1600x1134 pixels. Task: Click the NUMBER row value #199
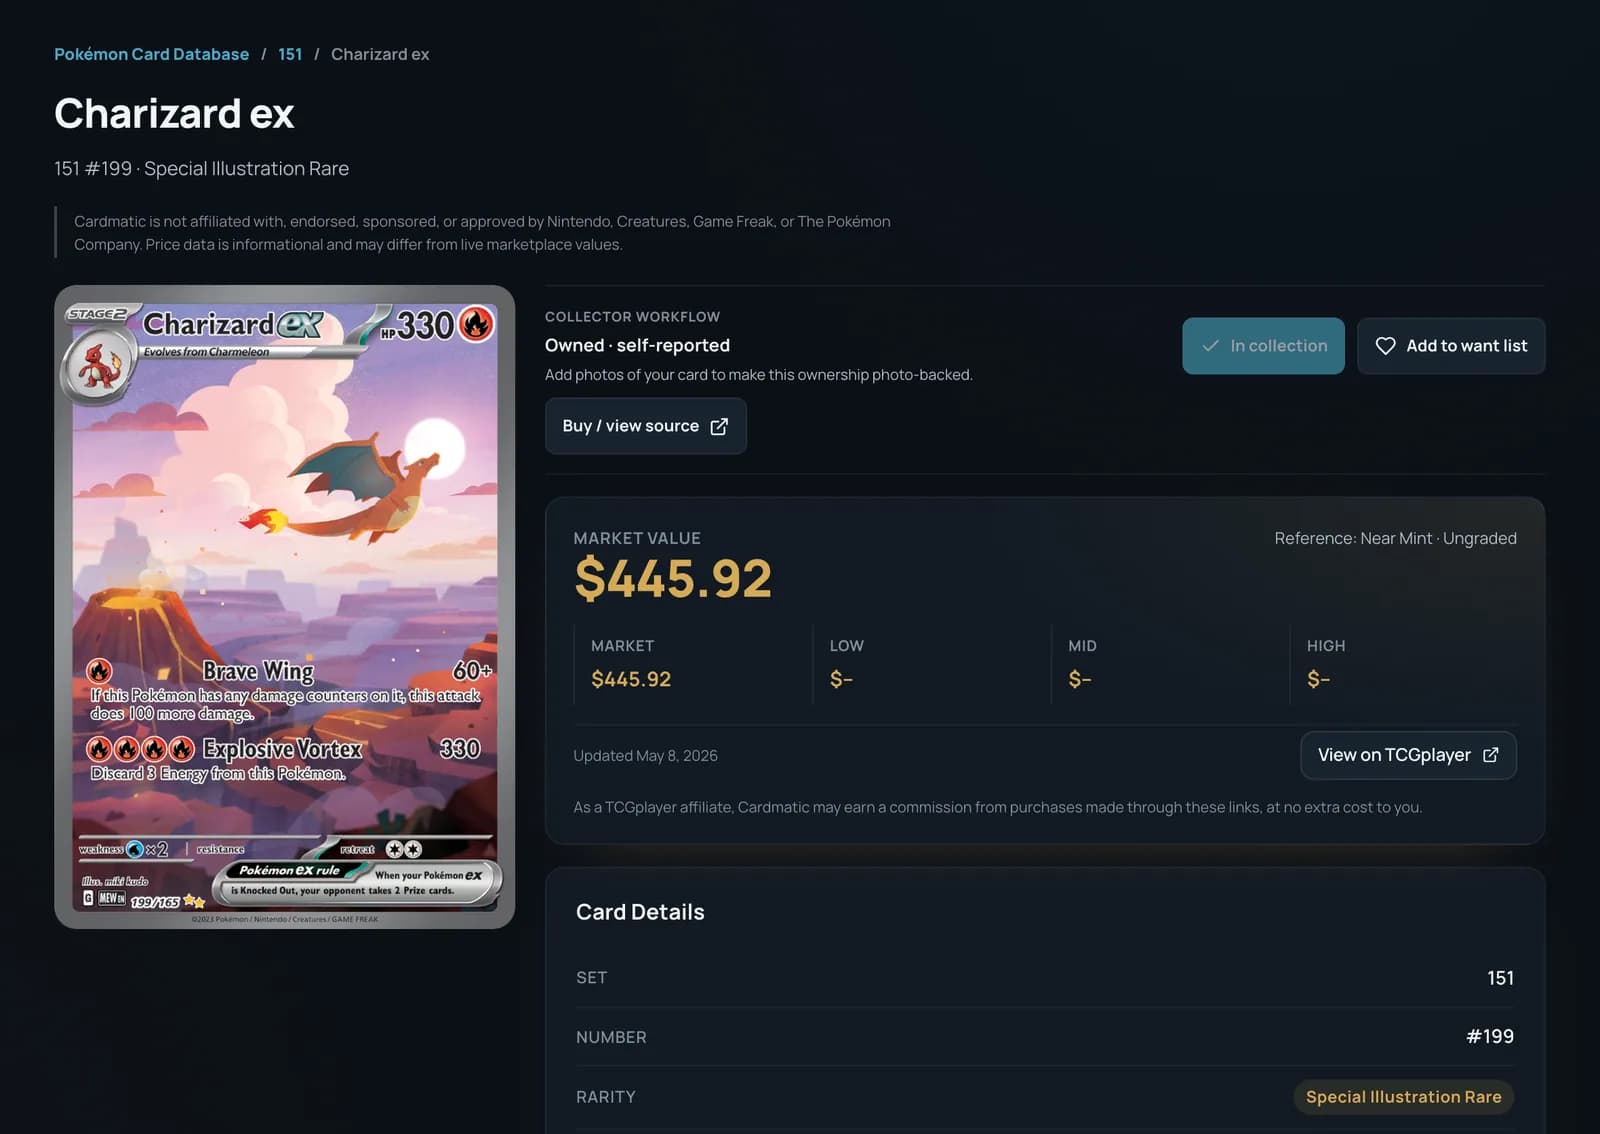(x=1490, y=1037)
